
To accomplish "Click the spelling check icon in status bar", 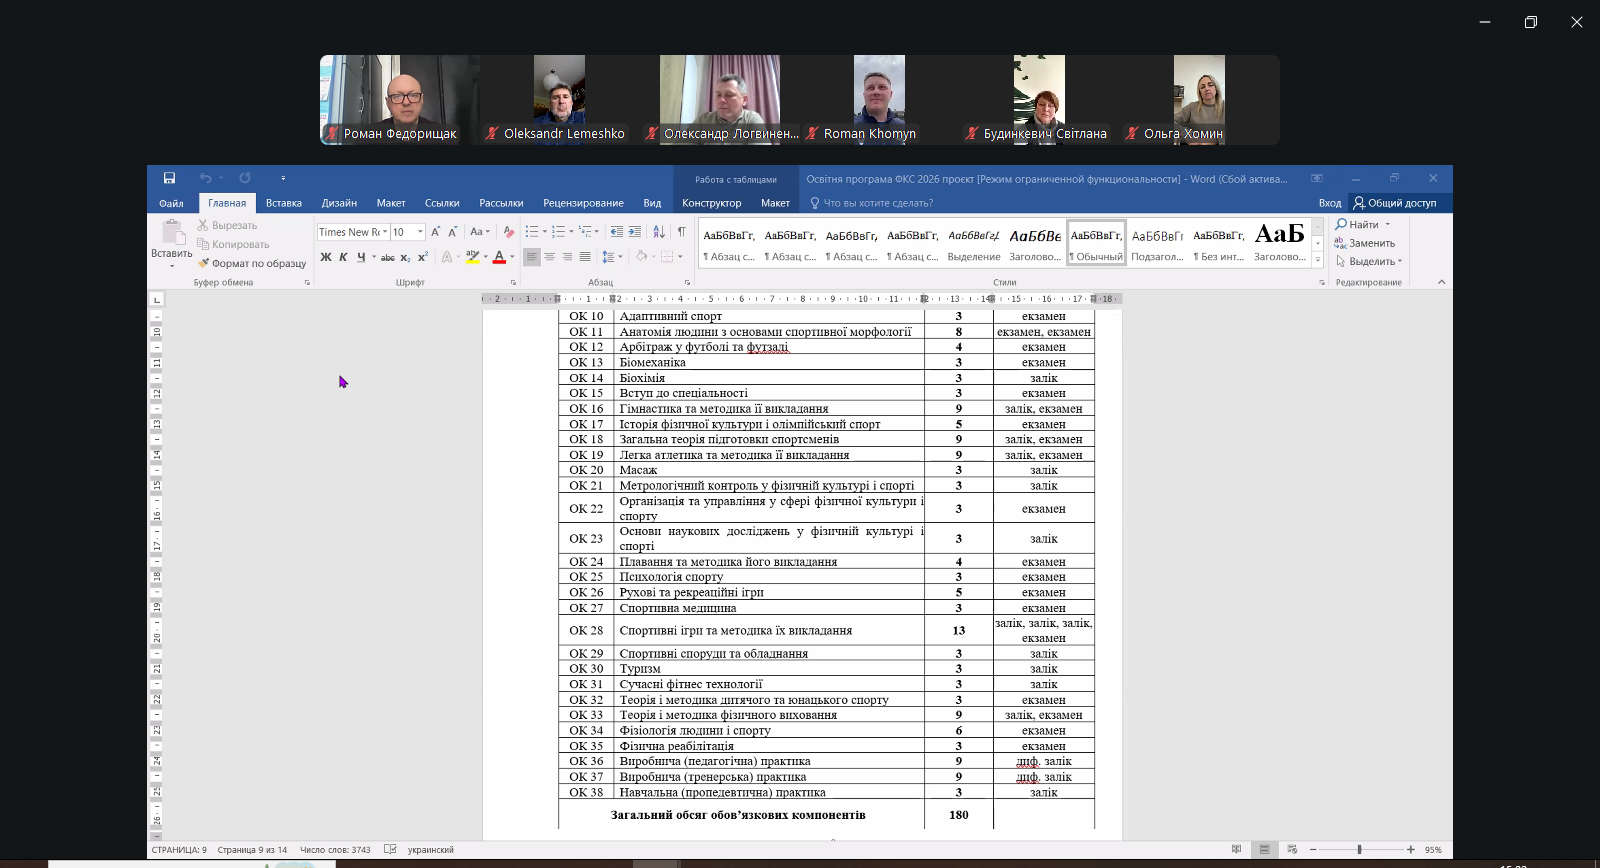I will (x=390, y=849).
